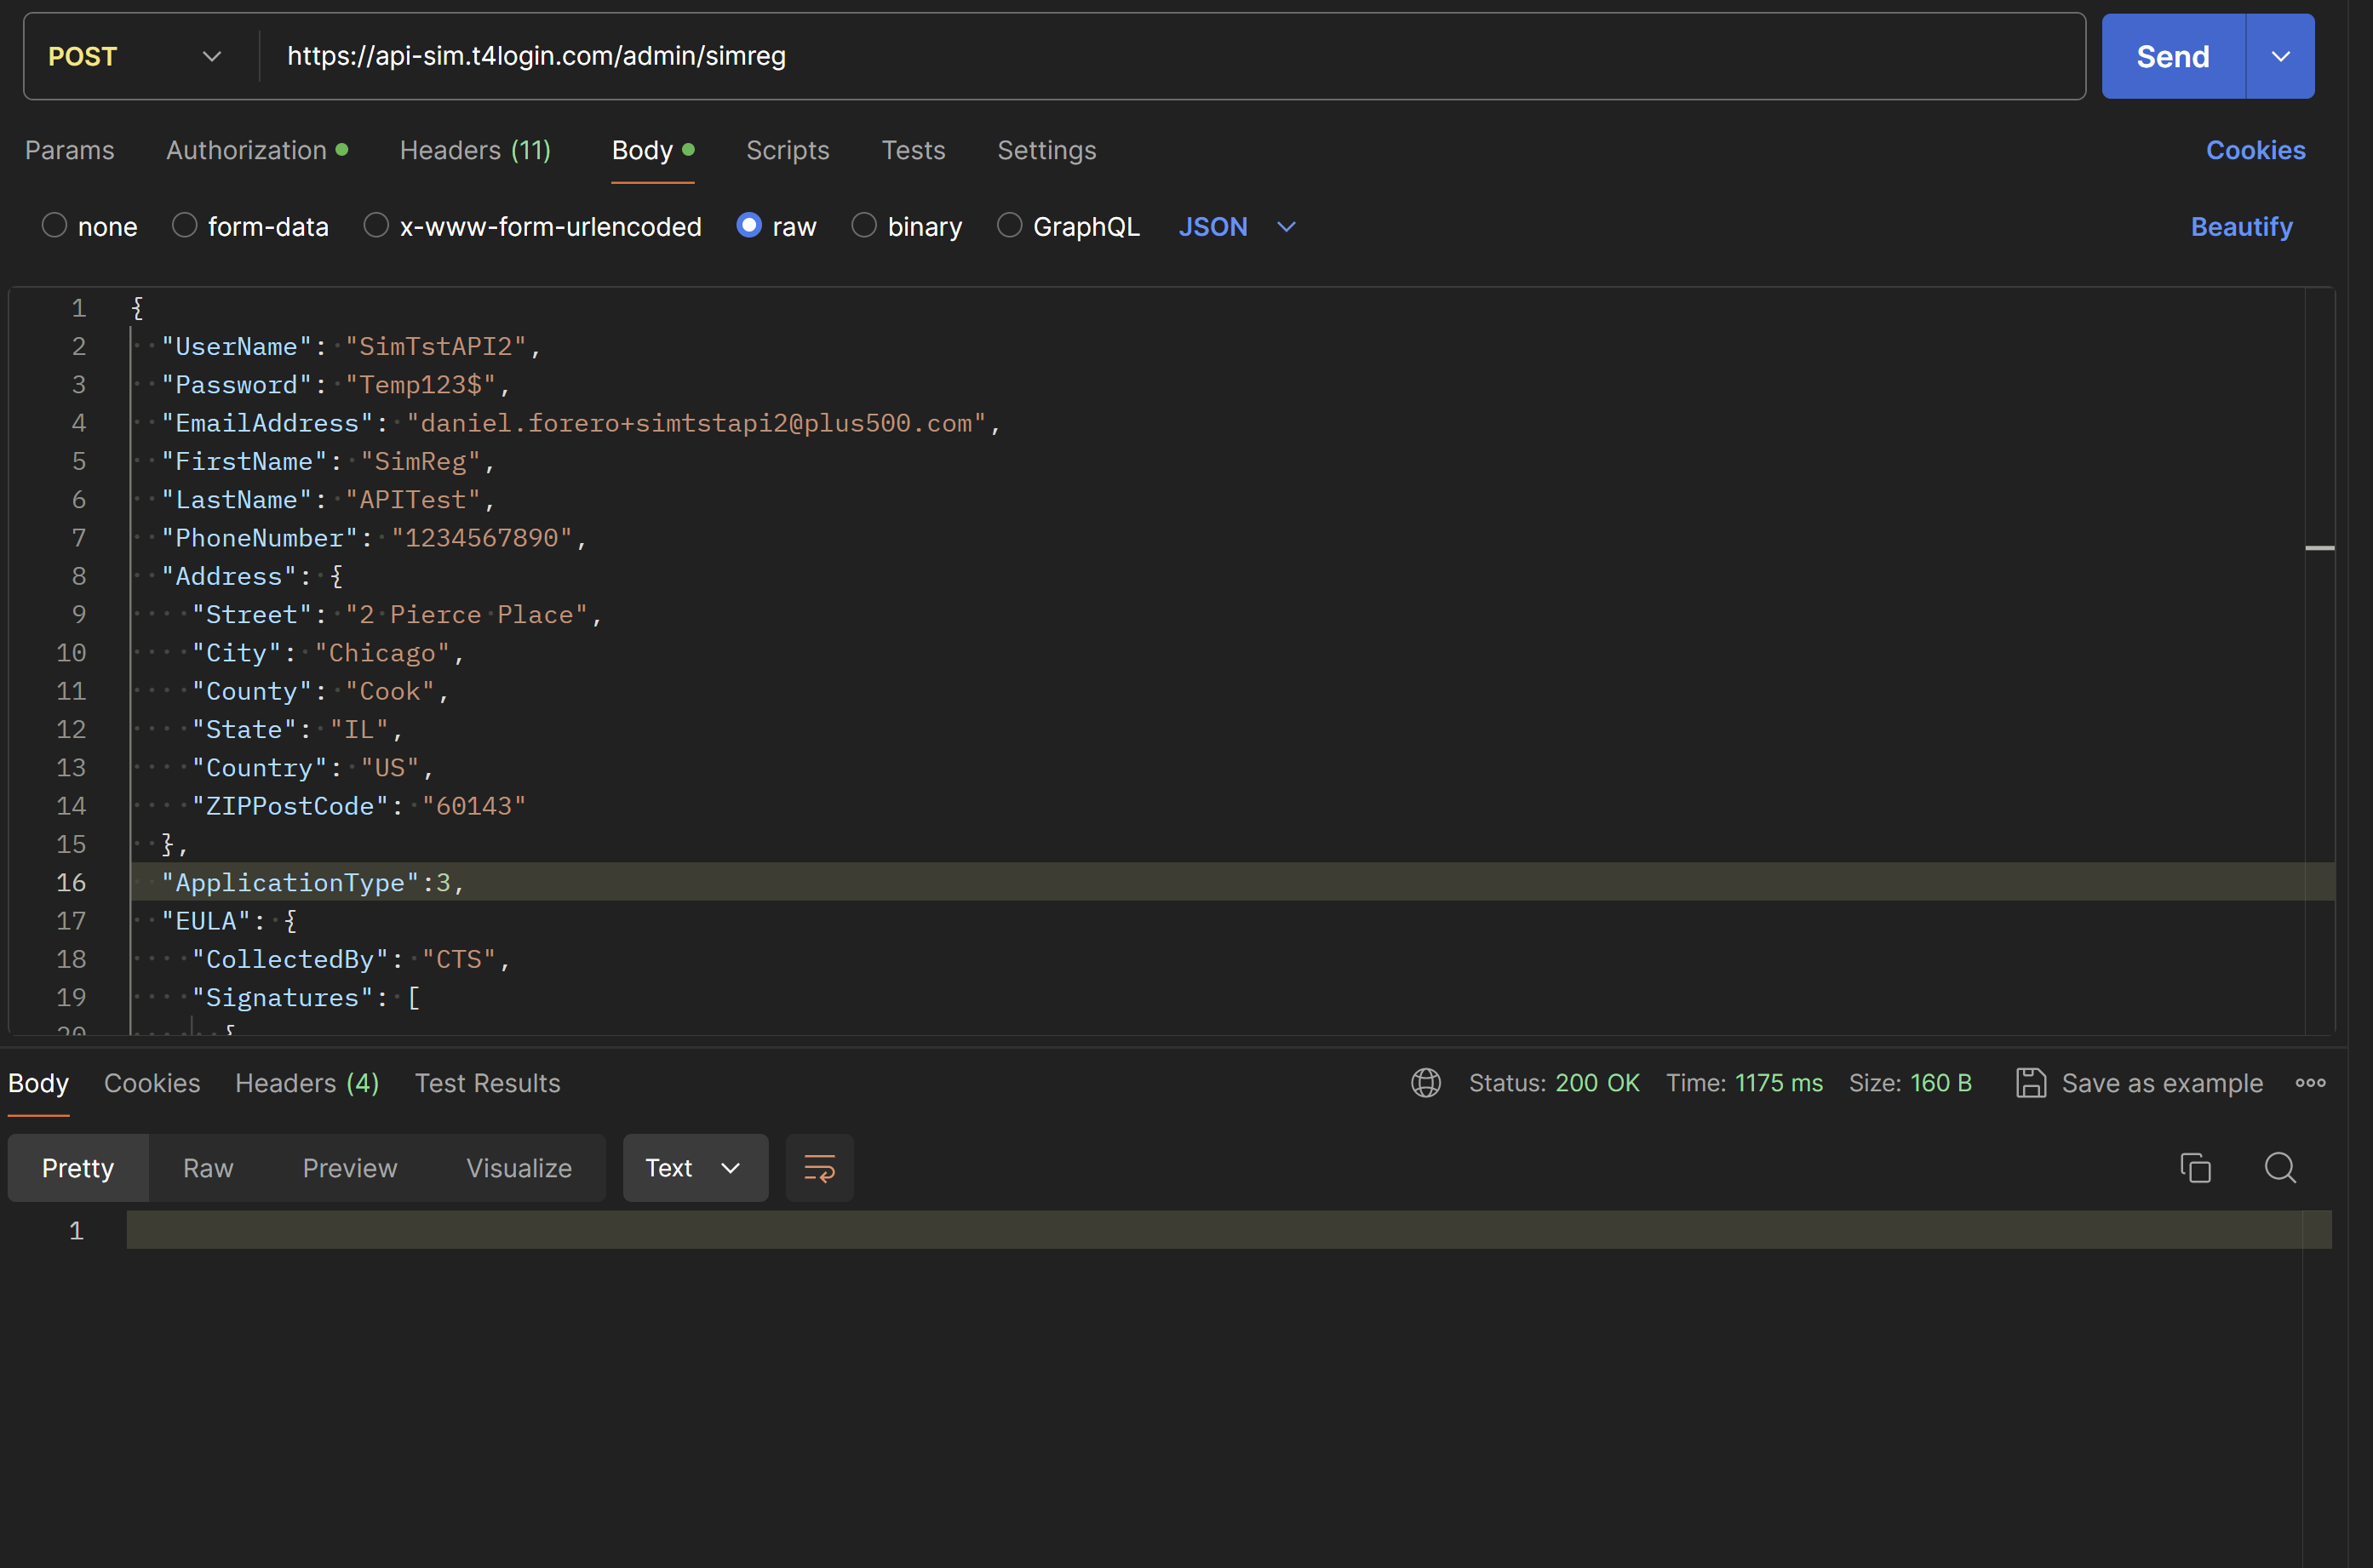
Task: Copy response using the copy icon
Action: 2195,1167
